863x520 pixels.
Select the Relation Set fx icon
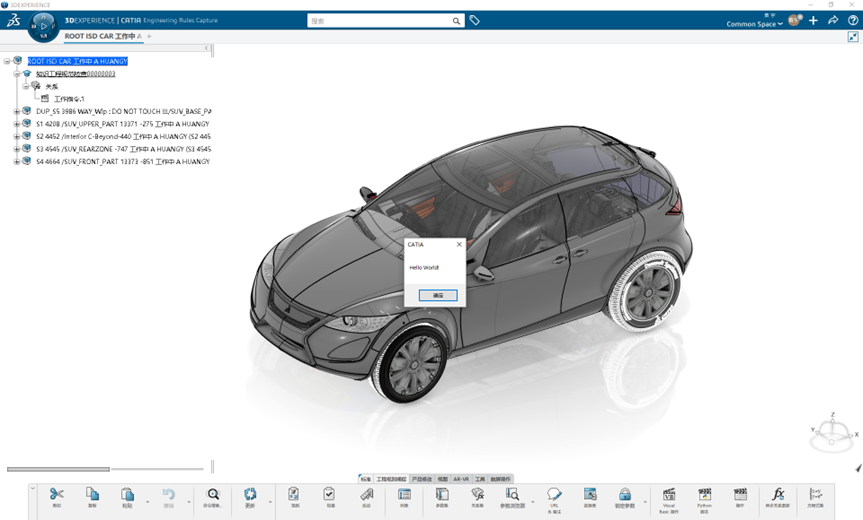click(477, 494)
